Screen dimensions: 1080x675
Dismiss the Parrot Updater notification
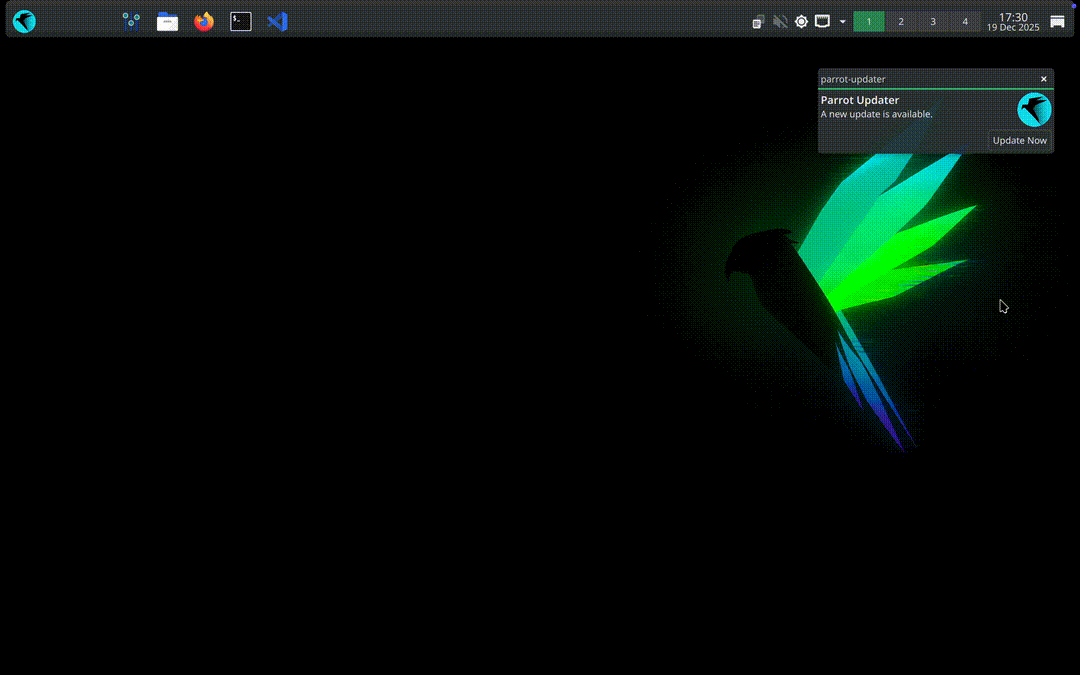point(1044,79)
